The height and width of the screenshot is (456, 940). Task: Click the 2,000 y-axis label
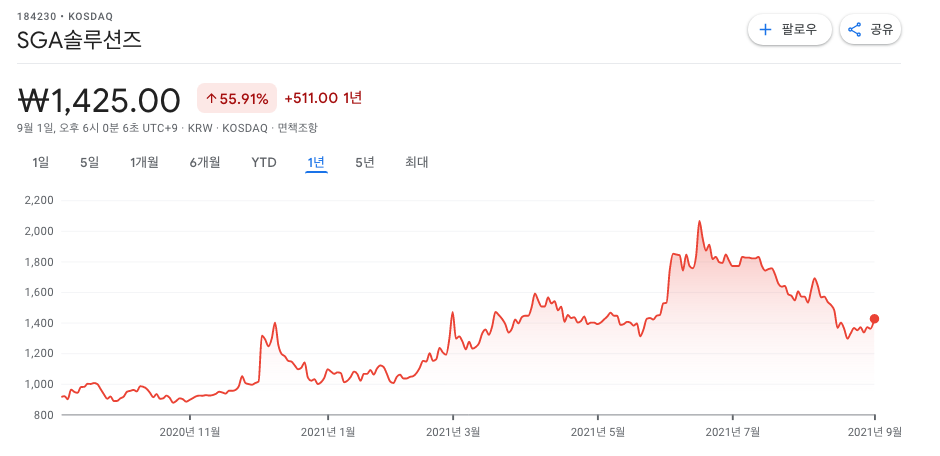[x=40, y=231]
